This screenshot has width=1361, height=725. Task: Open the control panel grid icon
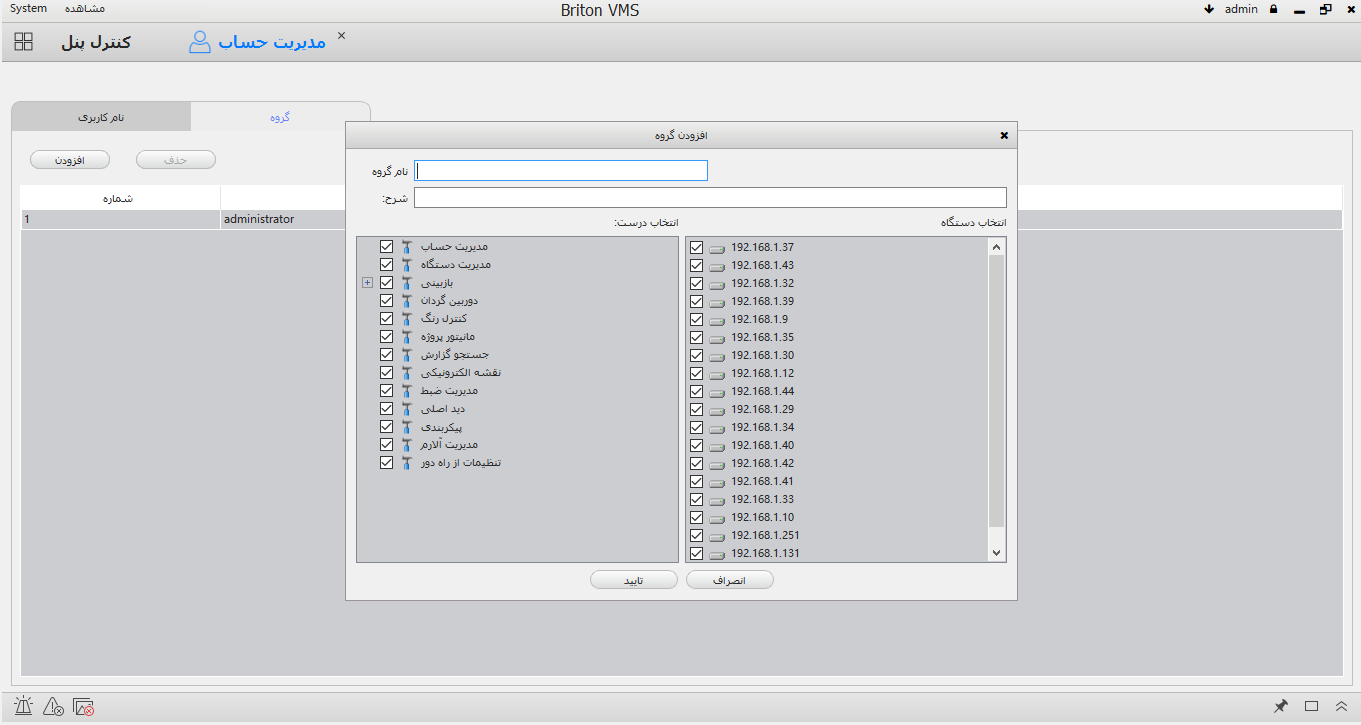pyautogui.click(x=24, y=42)
